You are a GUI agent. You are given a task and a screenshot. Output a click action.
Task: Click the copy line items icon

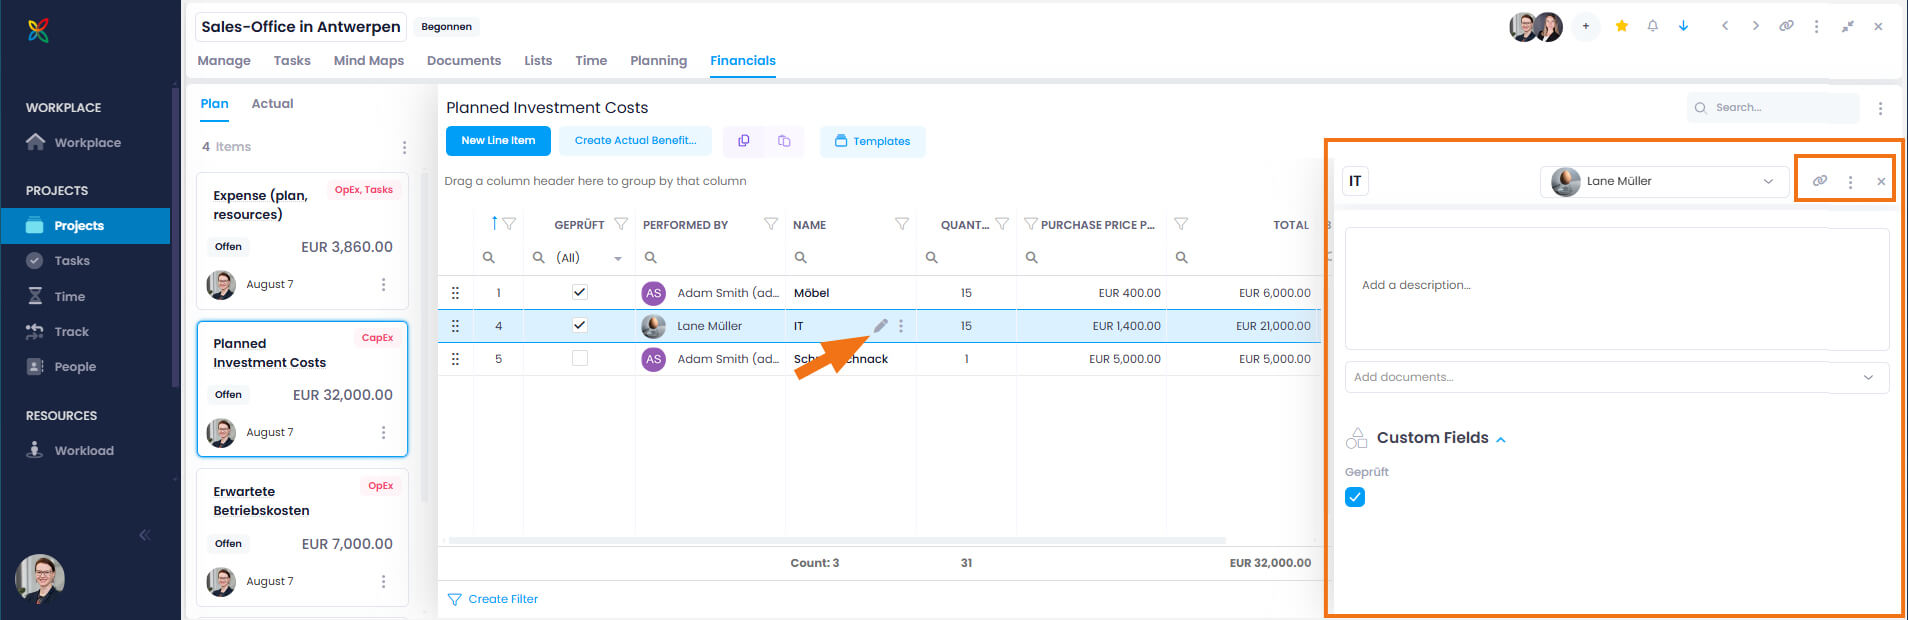[744, 141]
